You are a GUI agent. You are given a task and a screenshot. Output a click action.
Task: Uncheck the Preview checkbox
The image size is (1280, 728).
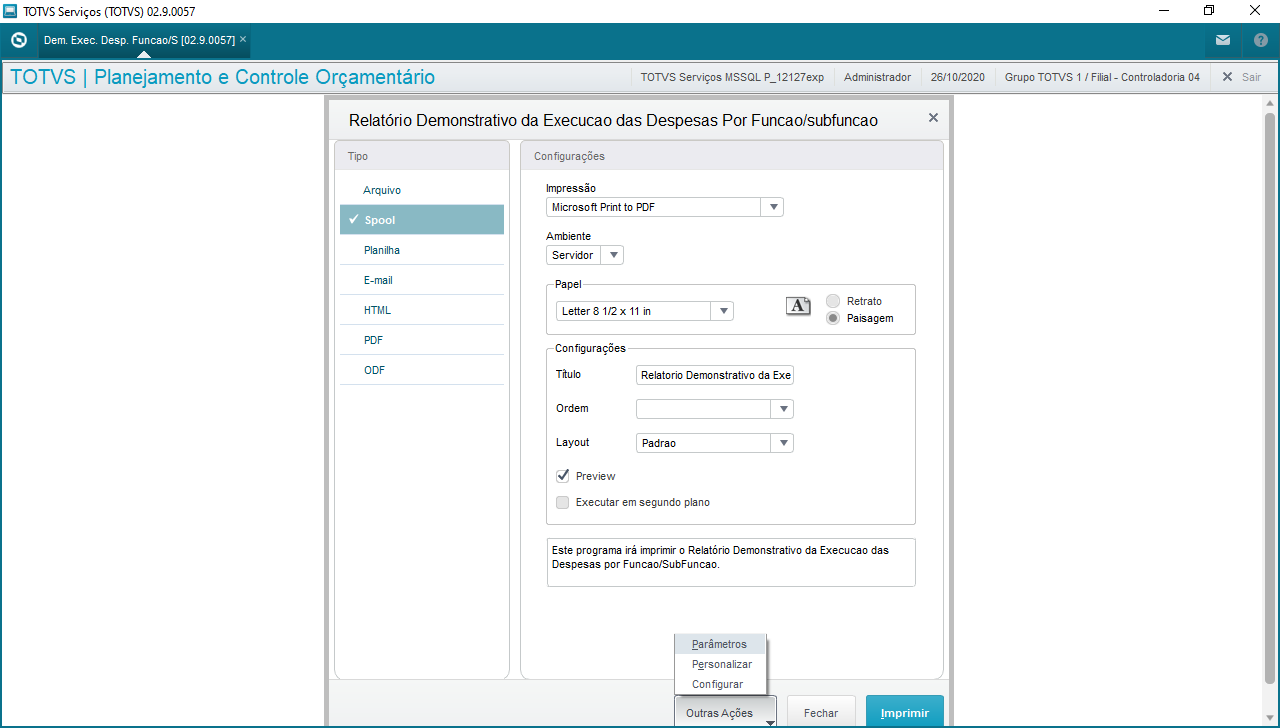(x=563, y=476)
